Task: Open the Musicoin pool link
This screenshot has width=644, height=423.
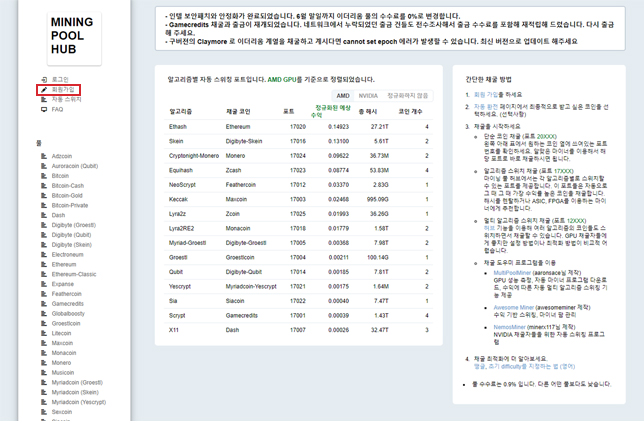Action: coord(63,372)
